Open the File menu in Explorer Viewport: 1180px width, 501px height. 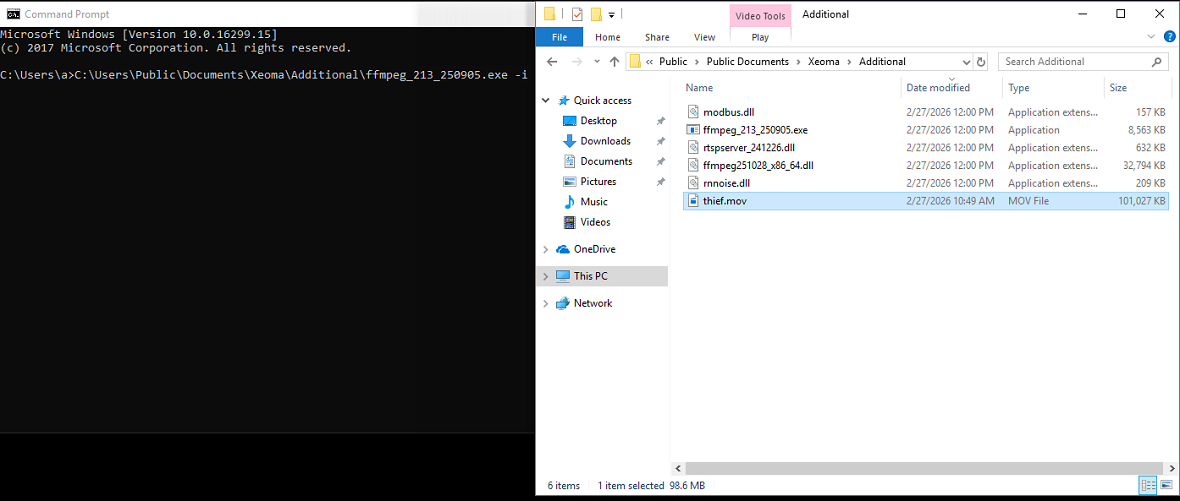pyautogui.click(x=559, y=37)
